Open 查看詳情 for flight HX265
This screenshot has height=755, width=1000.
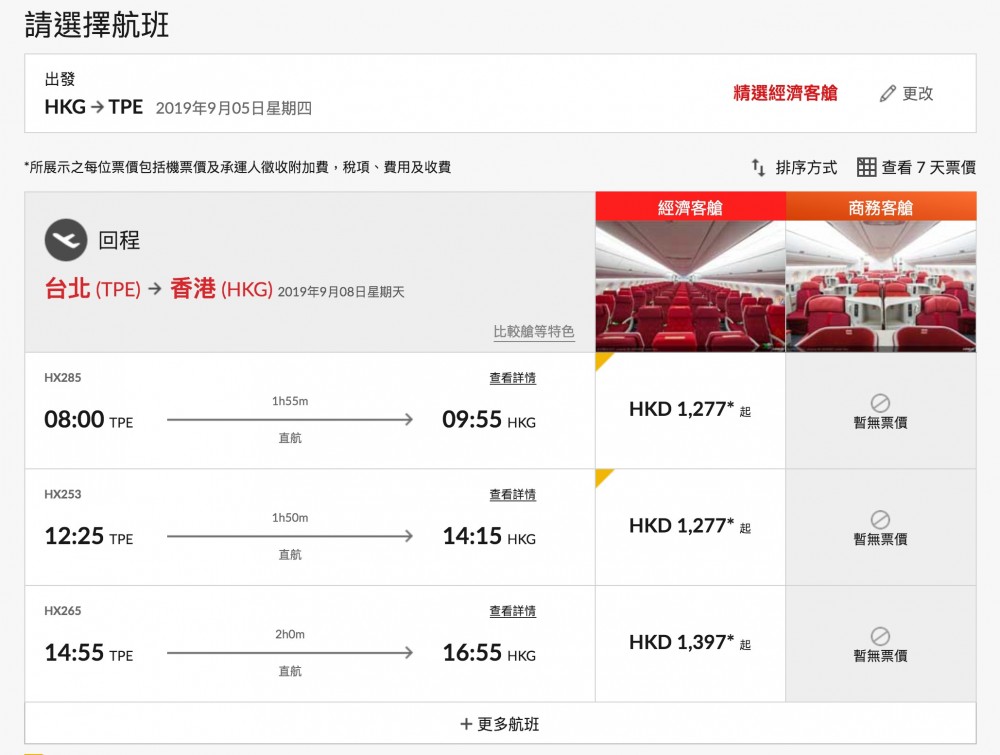[511, 610]
